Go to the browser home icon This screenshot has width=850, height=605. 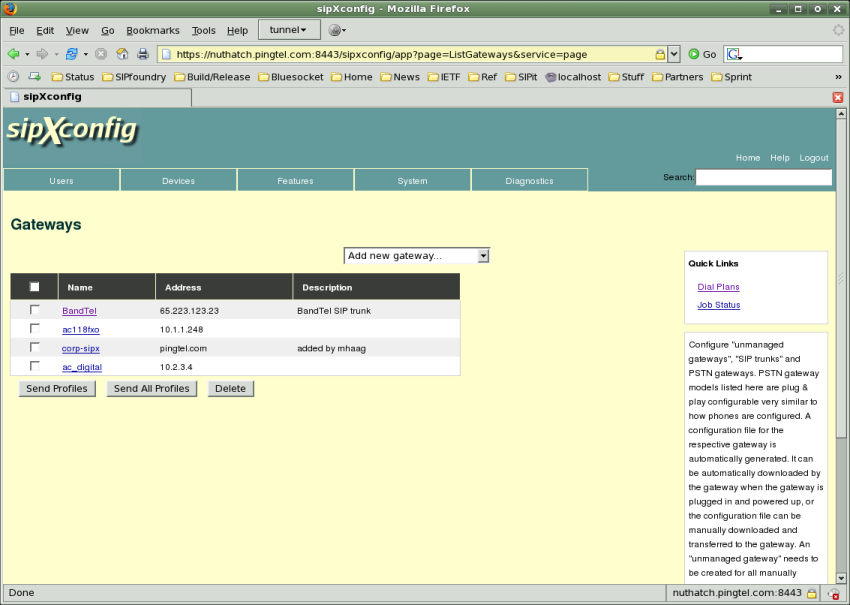click(x=123, y=54)
